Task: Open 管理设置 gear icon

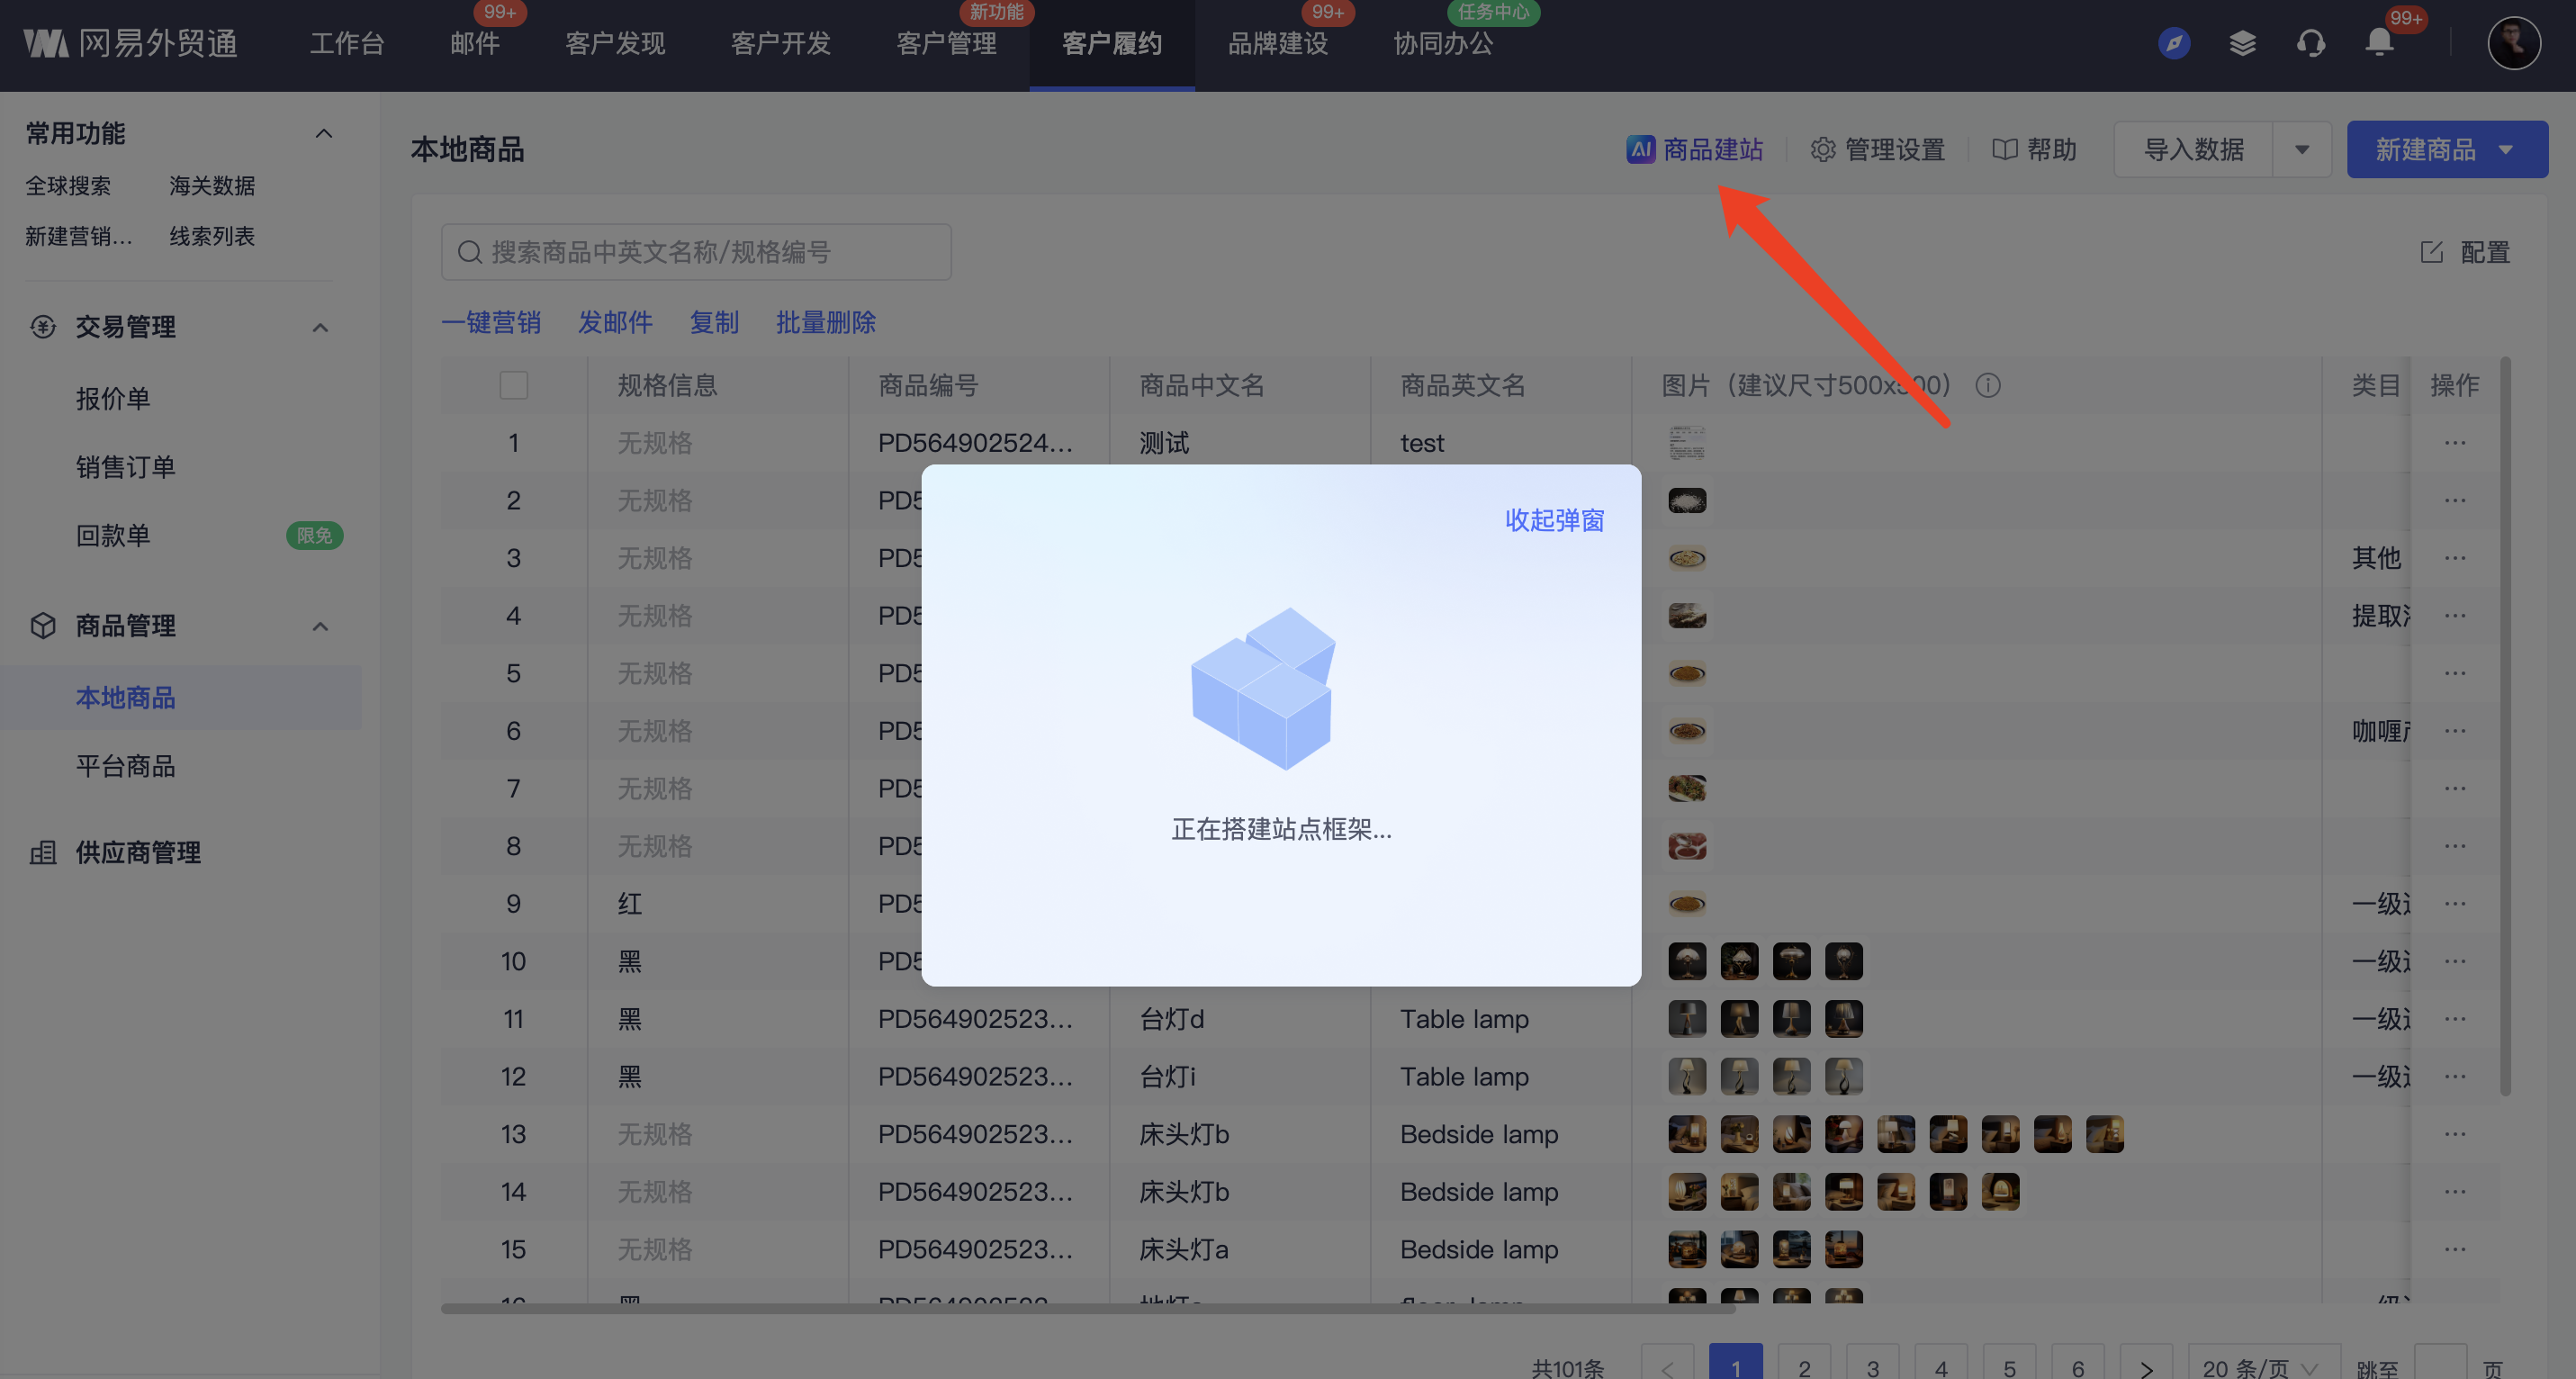Action: click(x=1822, y=150)
